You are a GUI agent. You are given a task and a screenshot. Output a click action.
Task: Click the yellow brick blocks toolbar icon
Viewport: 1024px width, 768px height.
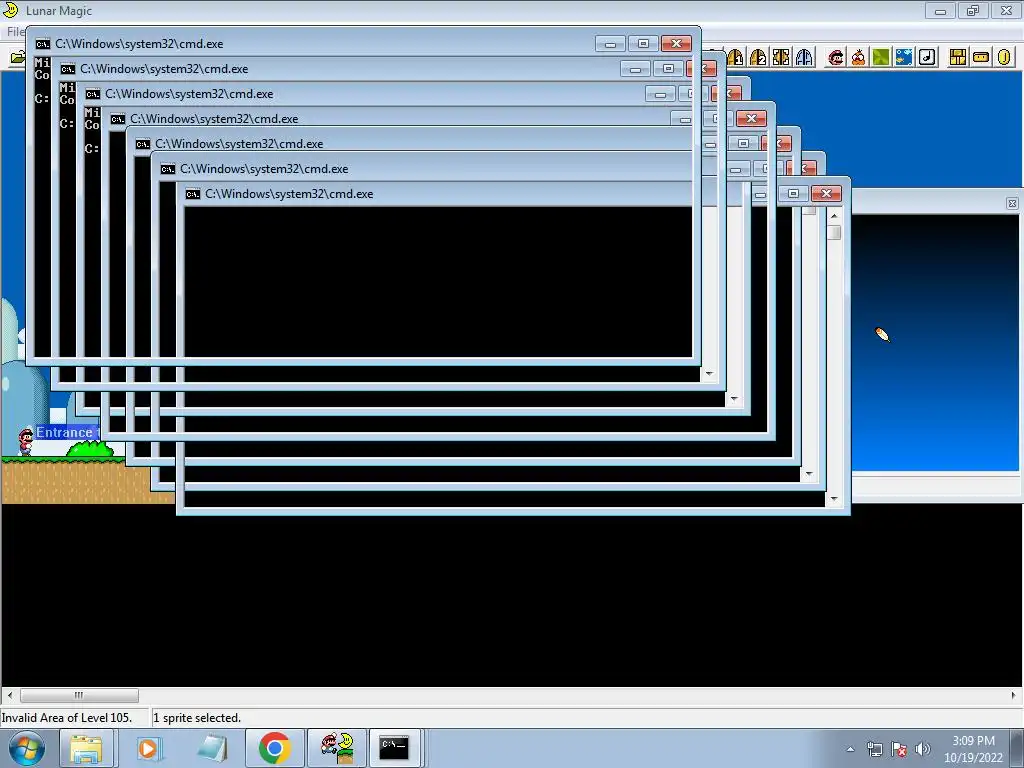coord(958,57)
